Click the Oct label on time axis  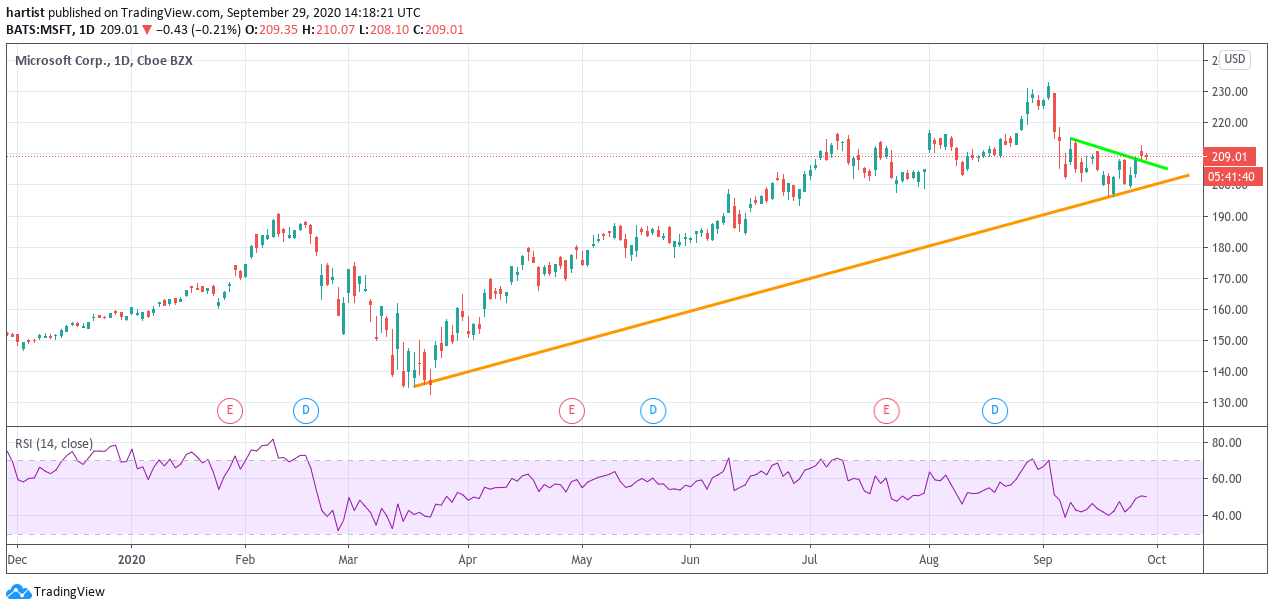pos(1157,560)
